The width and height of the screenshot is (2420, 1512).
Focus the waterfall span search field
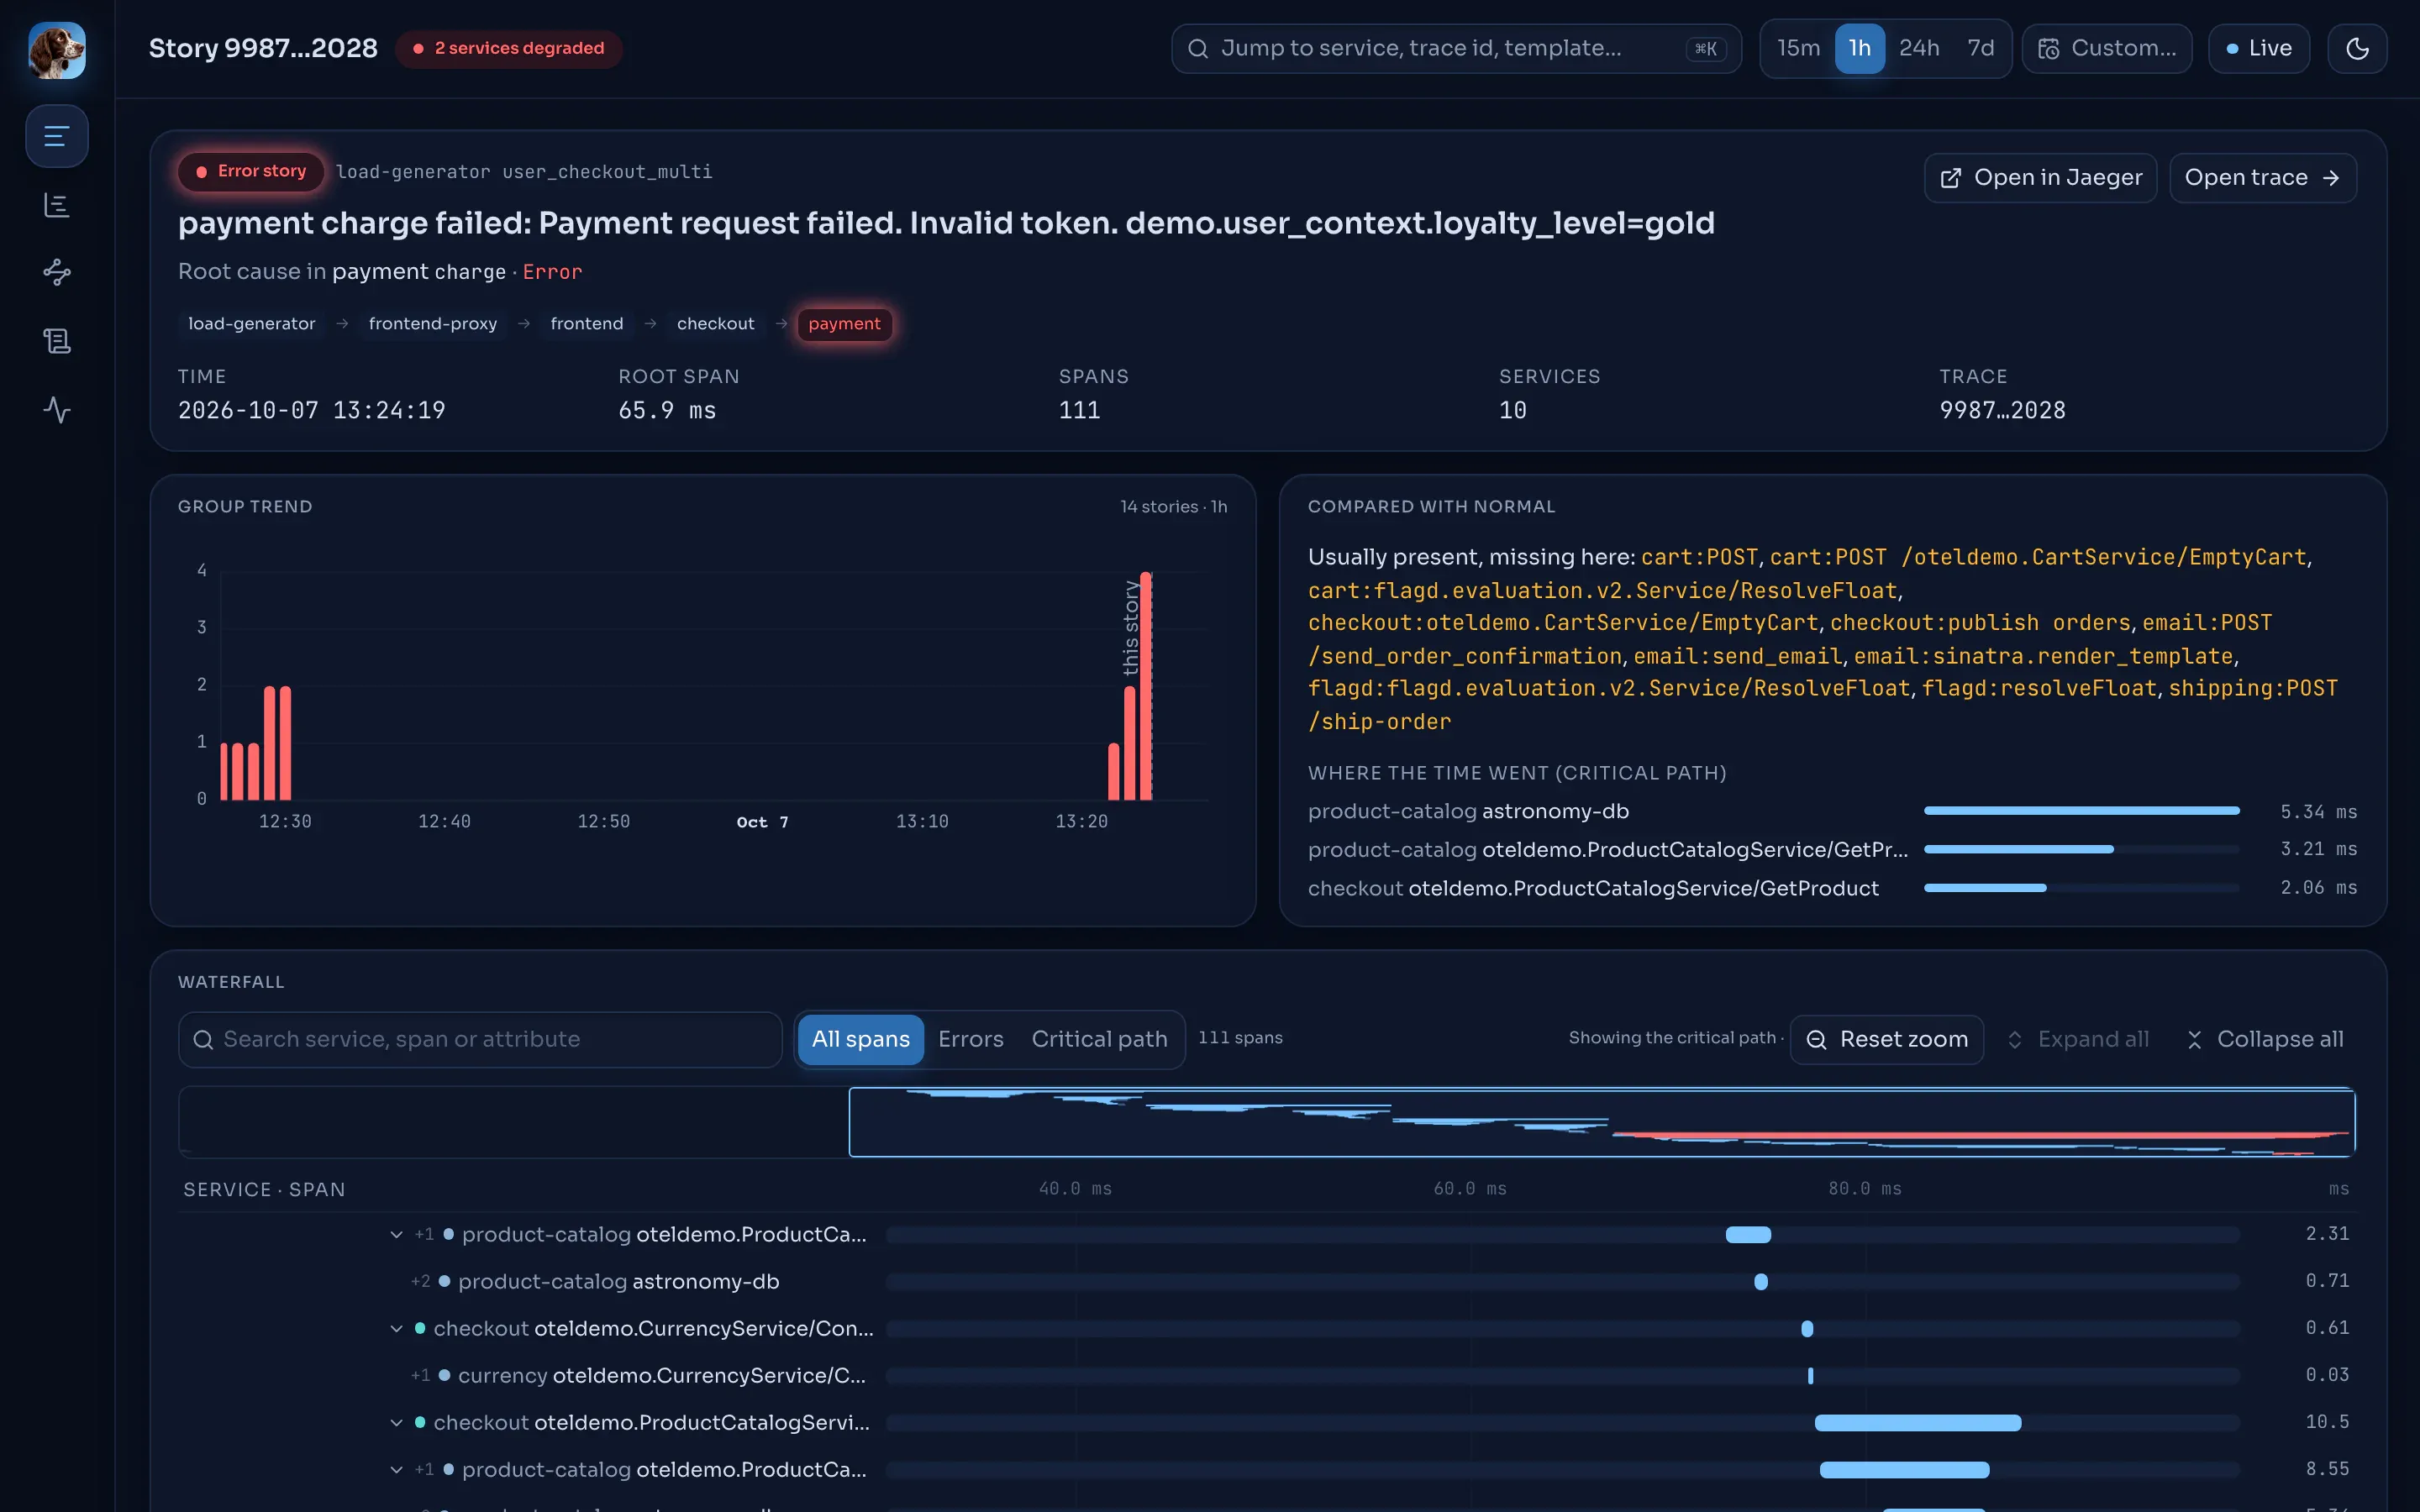pos(480,1040)
